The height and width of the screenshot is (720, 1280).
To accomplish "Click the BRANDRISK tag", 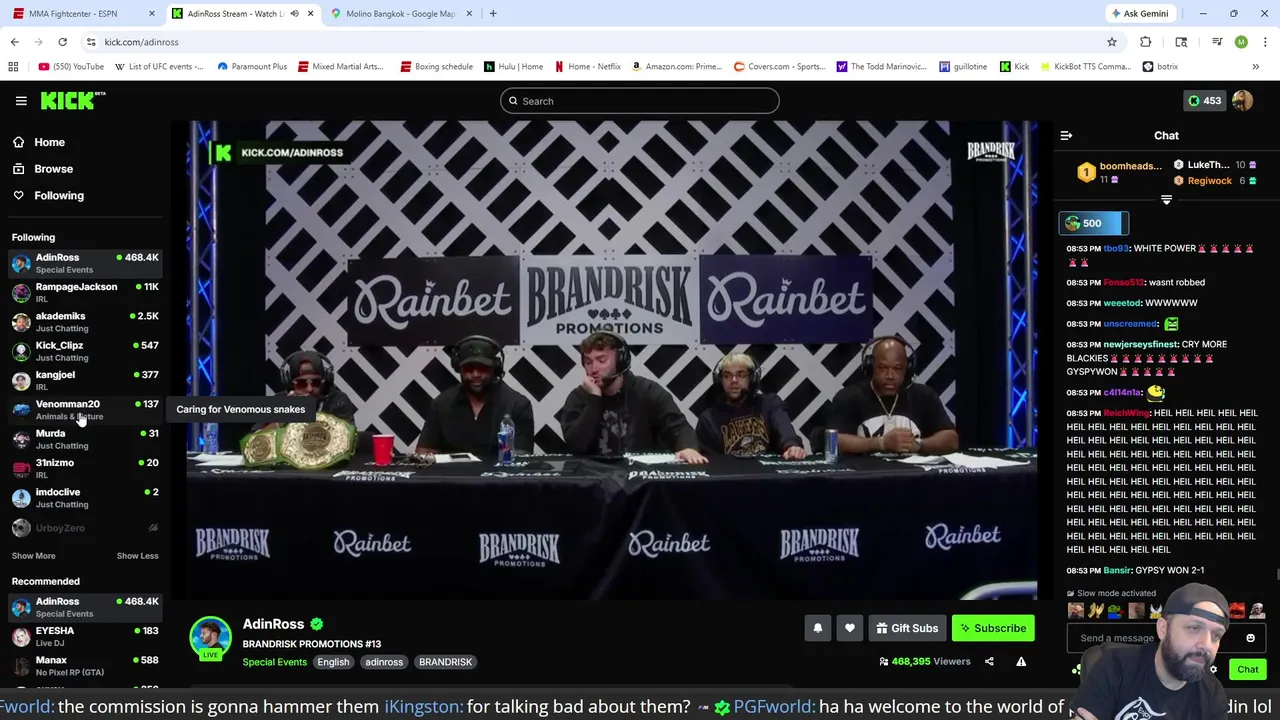I will (445, 662).
